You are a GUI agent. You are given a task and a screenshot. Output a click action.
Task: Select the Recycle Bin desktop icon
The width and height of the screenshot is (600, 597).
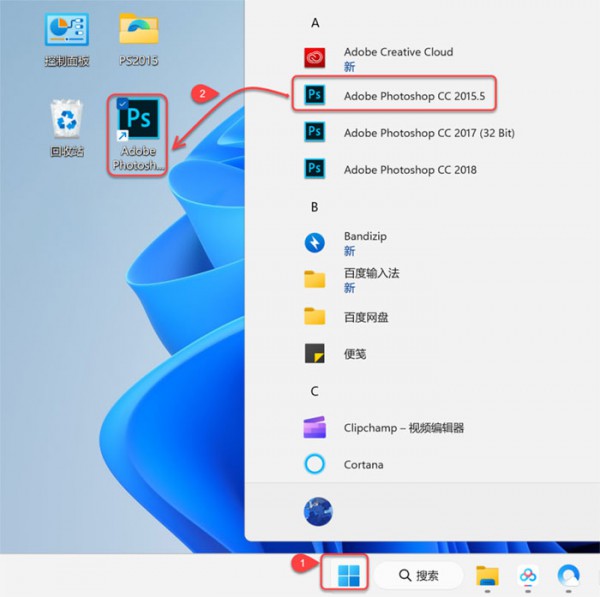(67, 128)
